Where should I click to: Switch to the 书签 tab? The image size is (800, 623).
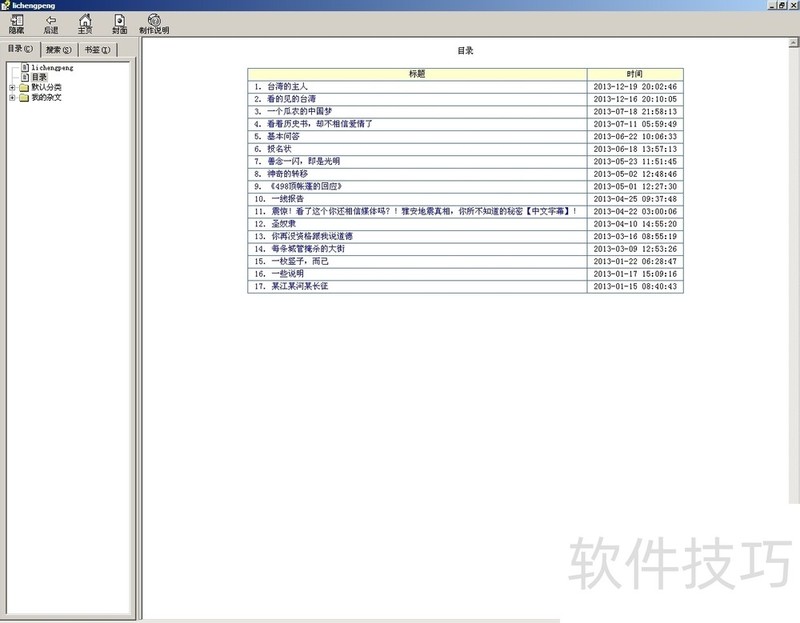[x=97, y=49]
